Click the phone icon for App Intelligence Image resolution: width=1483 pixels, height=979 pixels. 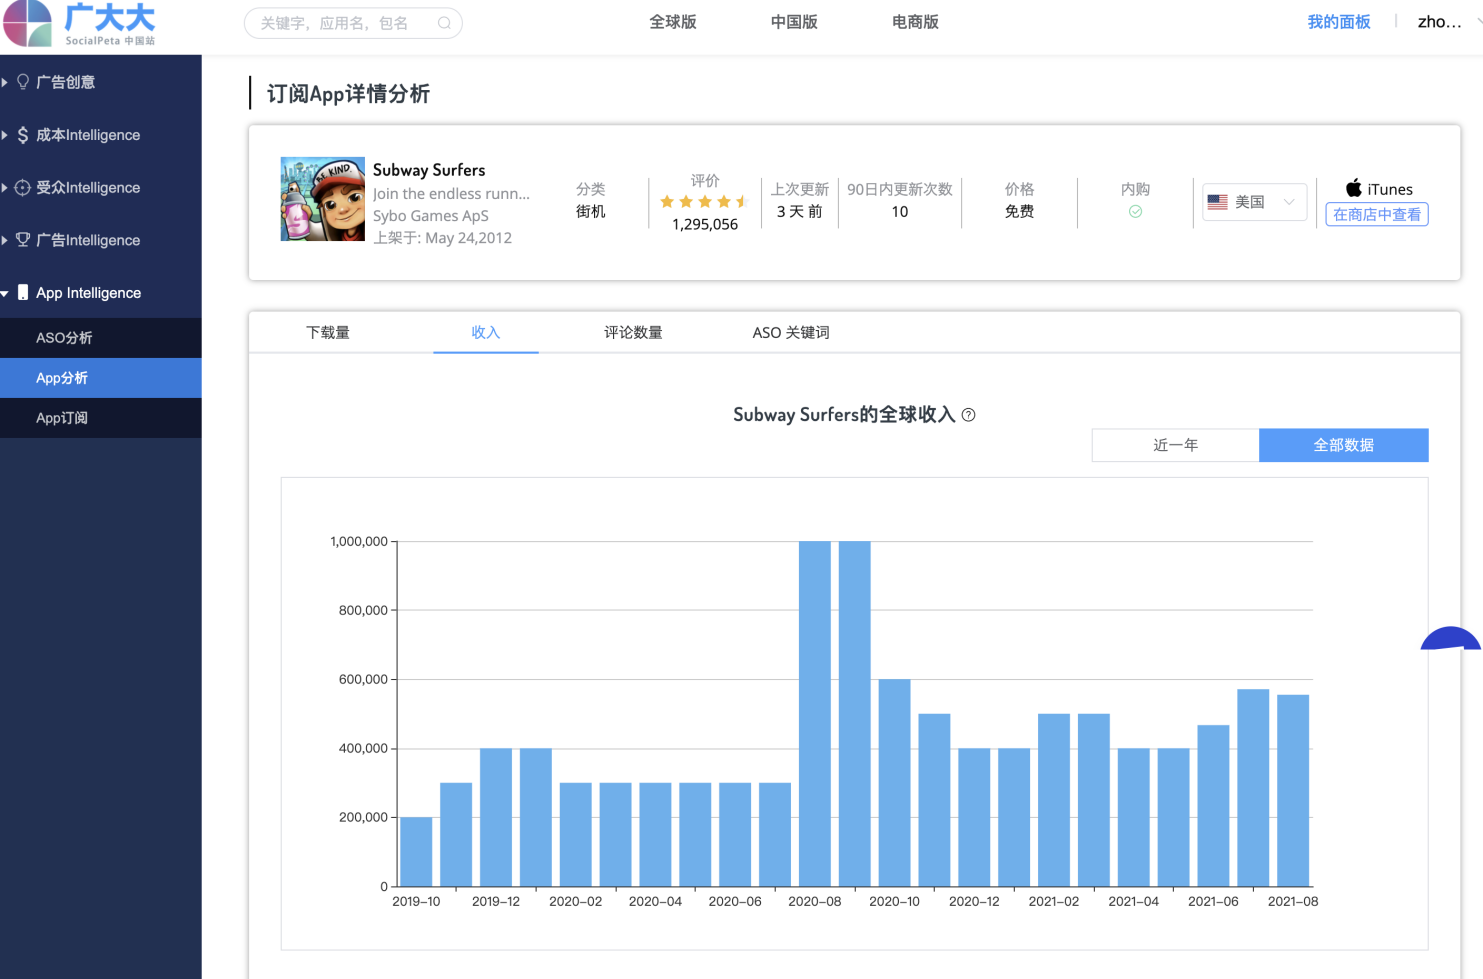(23, 292)
